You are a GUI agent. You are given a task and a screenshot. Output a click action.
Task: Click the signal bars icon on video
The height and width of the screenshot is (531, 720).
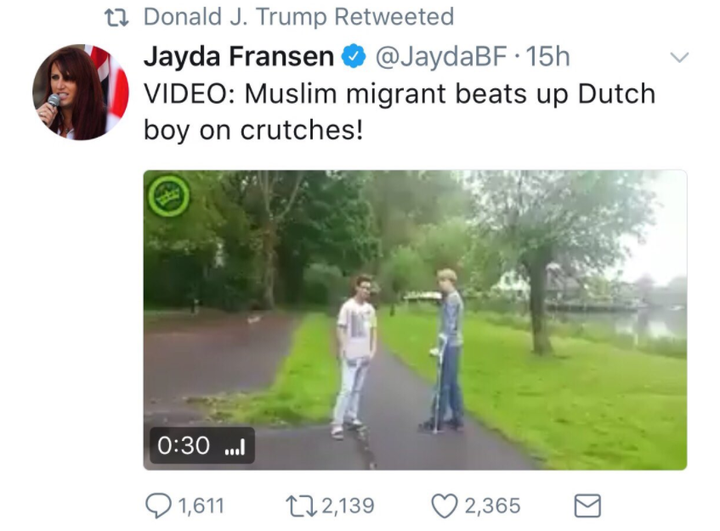(x=235, y=446)
